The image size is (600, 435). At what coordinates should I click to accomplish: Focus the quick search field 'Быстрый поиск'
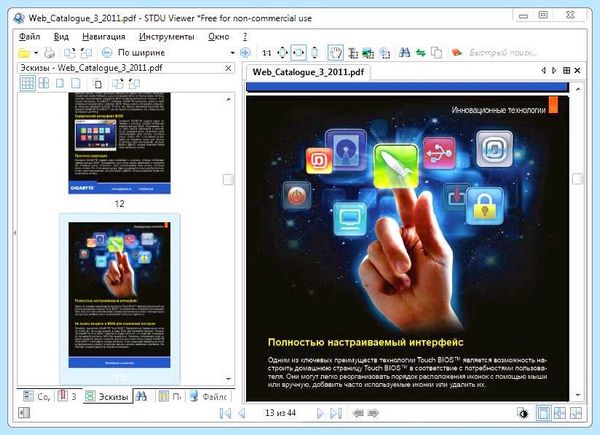[504, 53]
